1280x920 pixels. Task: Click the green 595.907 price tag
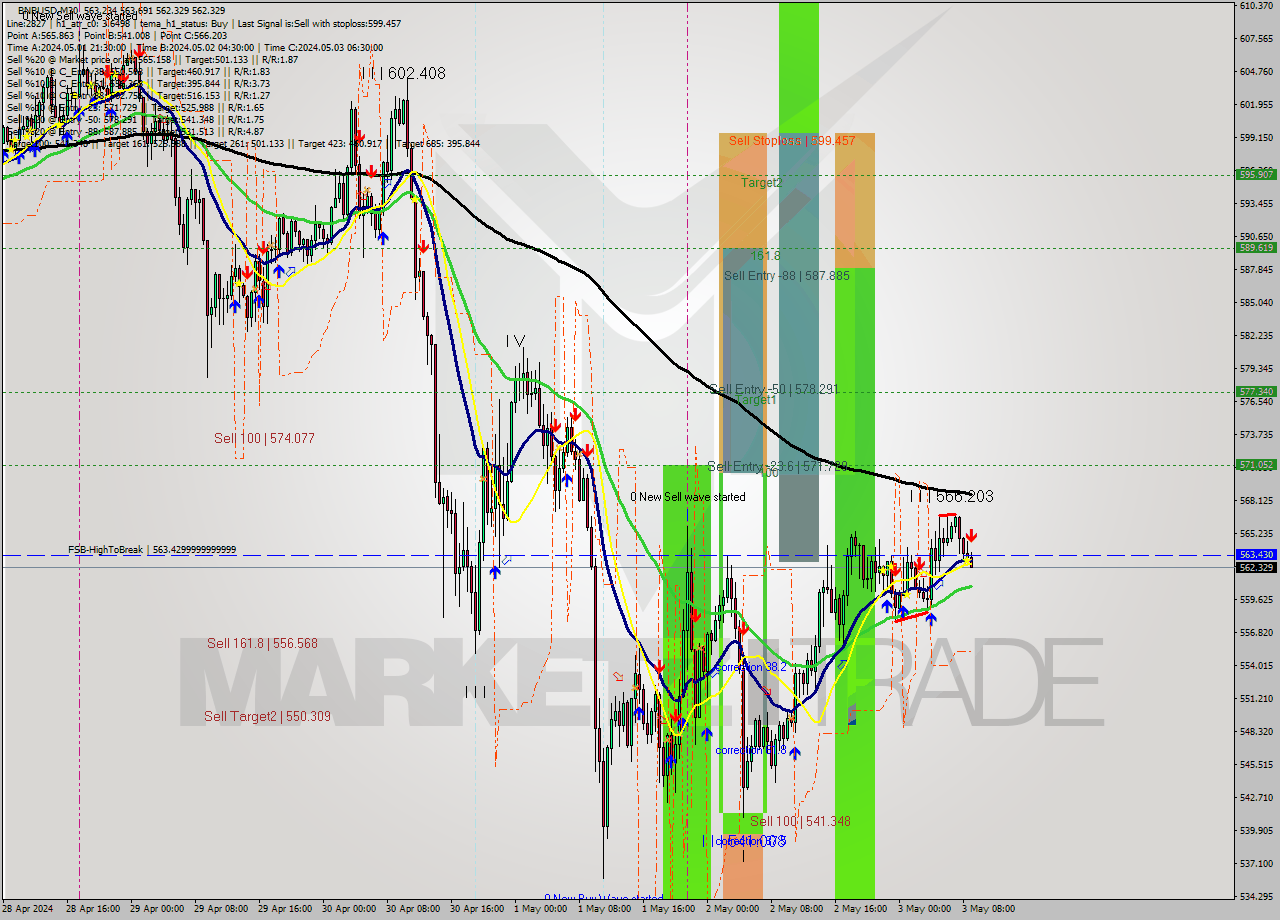pyautogui.click(x=1256, y=174)
